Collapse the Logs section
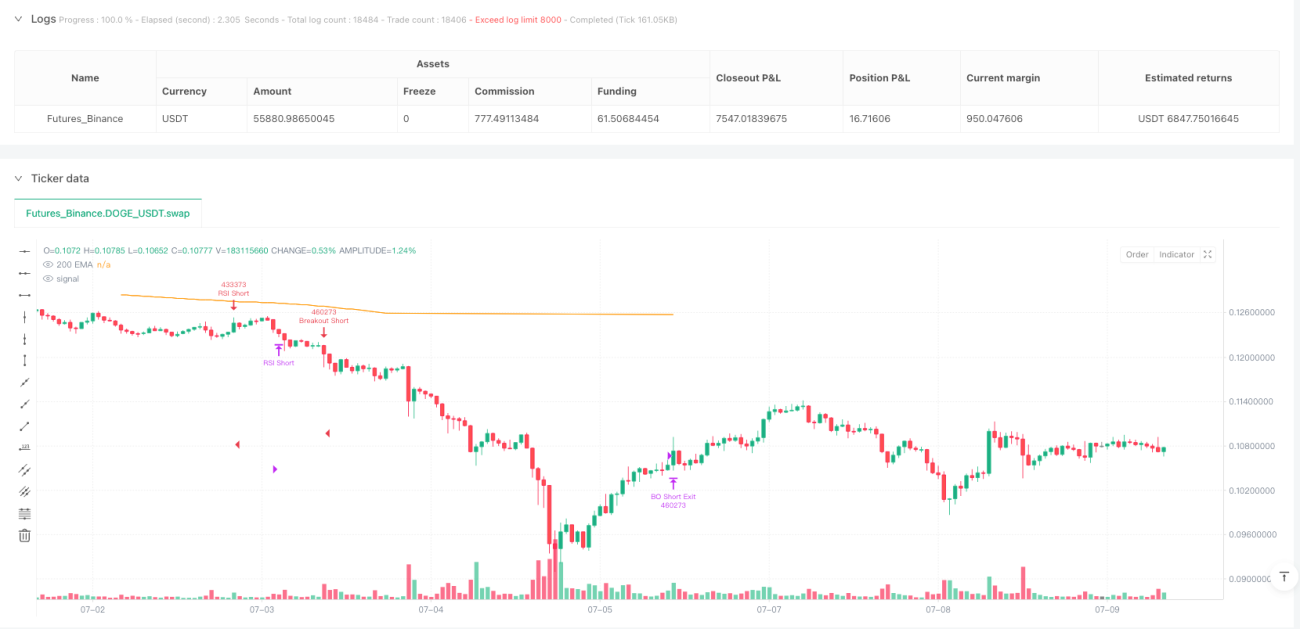 [x=19, y=19]
